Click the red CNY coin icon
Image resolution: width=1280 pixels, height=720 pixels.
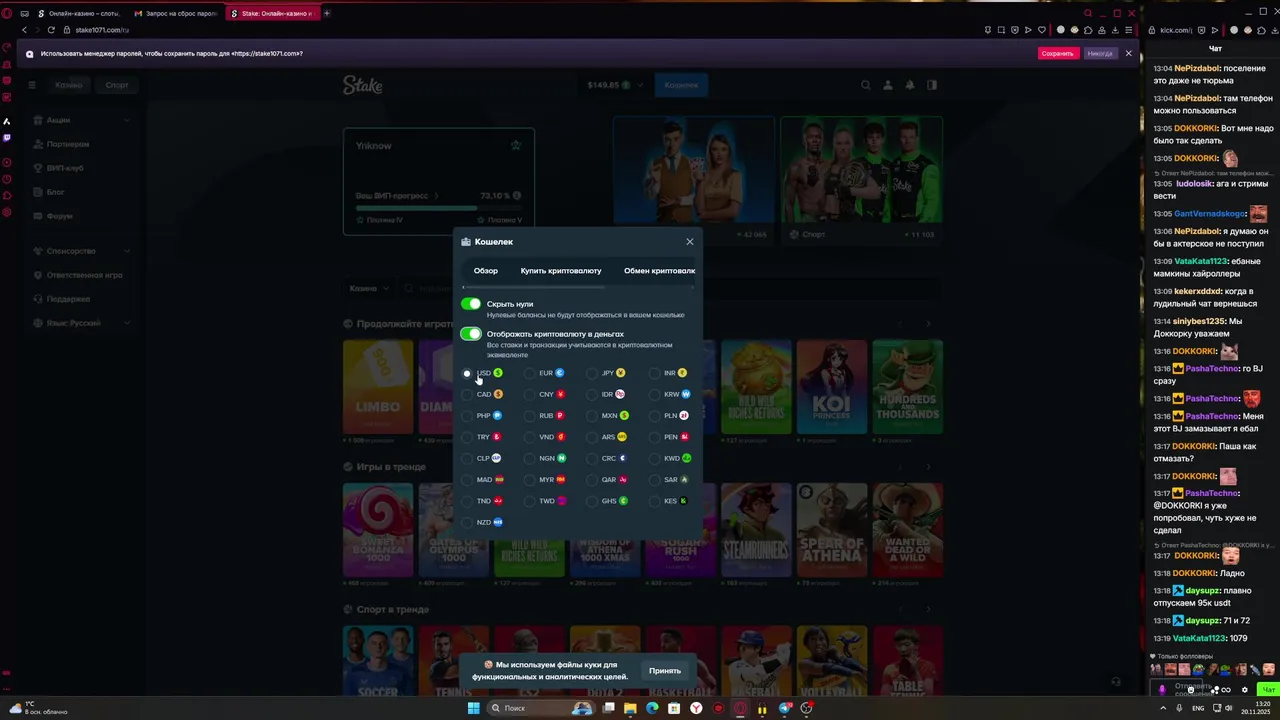tap(560, 394)
